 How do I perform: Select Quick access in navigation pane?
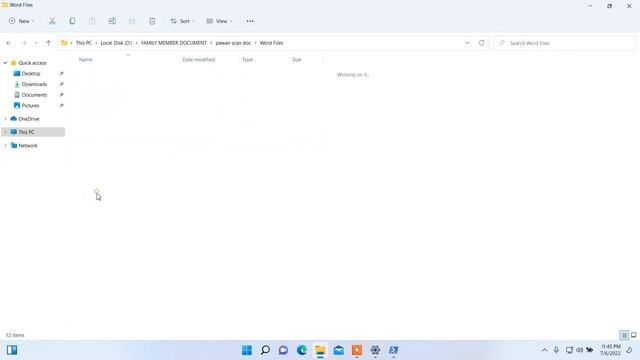coord(32,63)
